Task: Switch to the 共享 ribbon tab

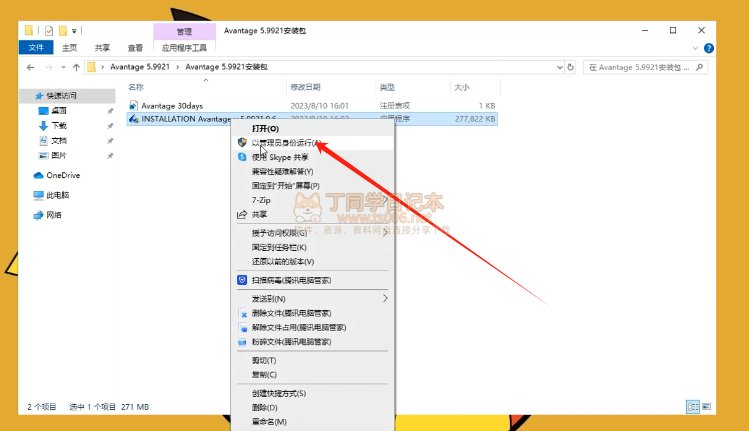Action: tap(102, 47)
